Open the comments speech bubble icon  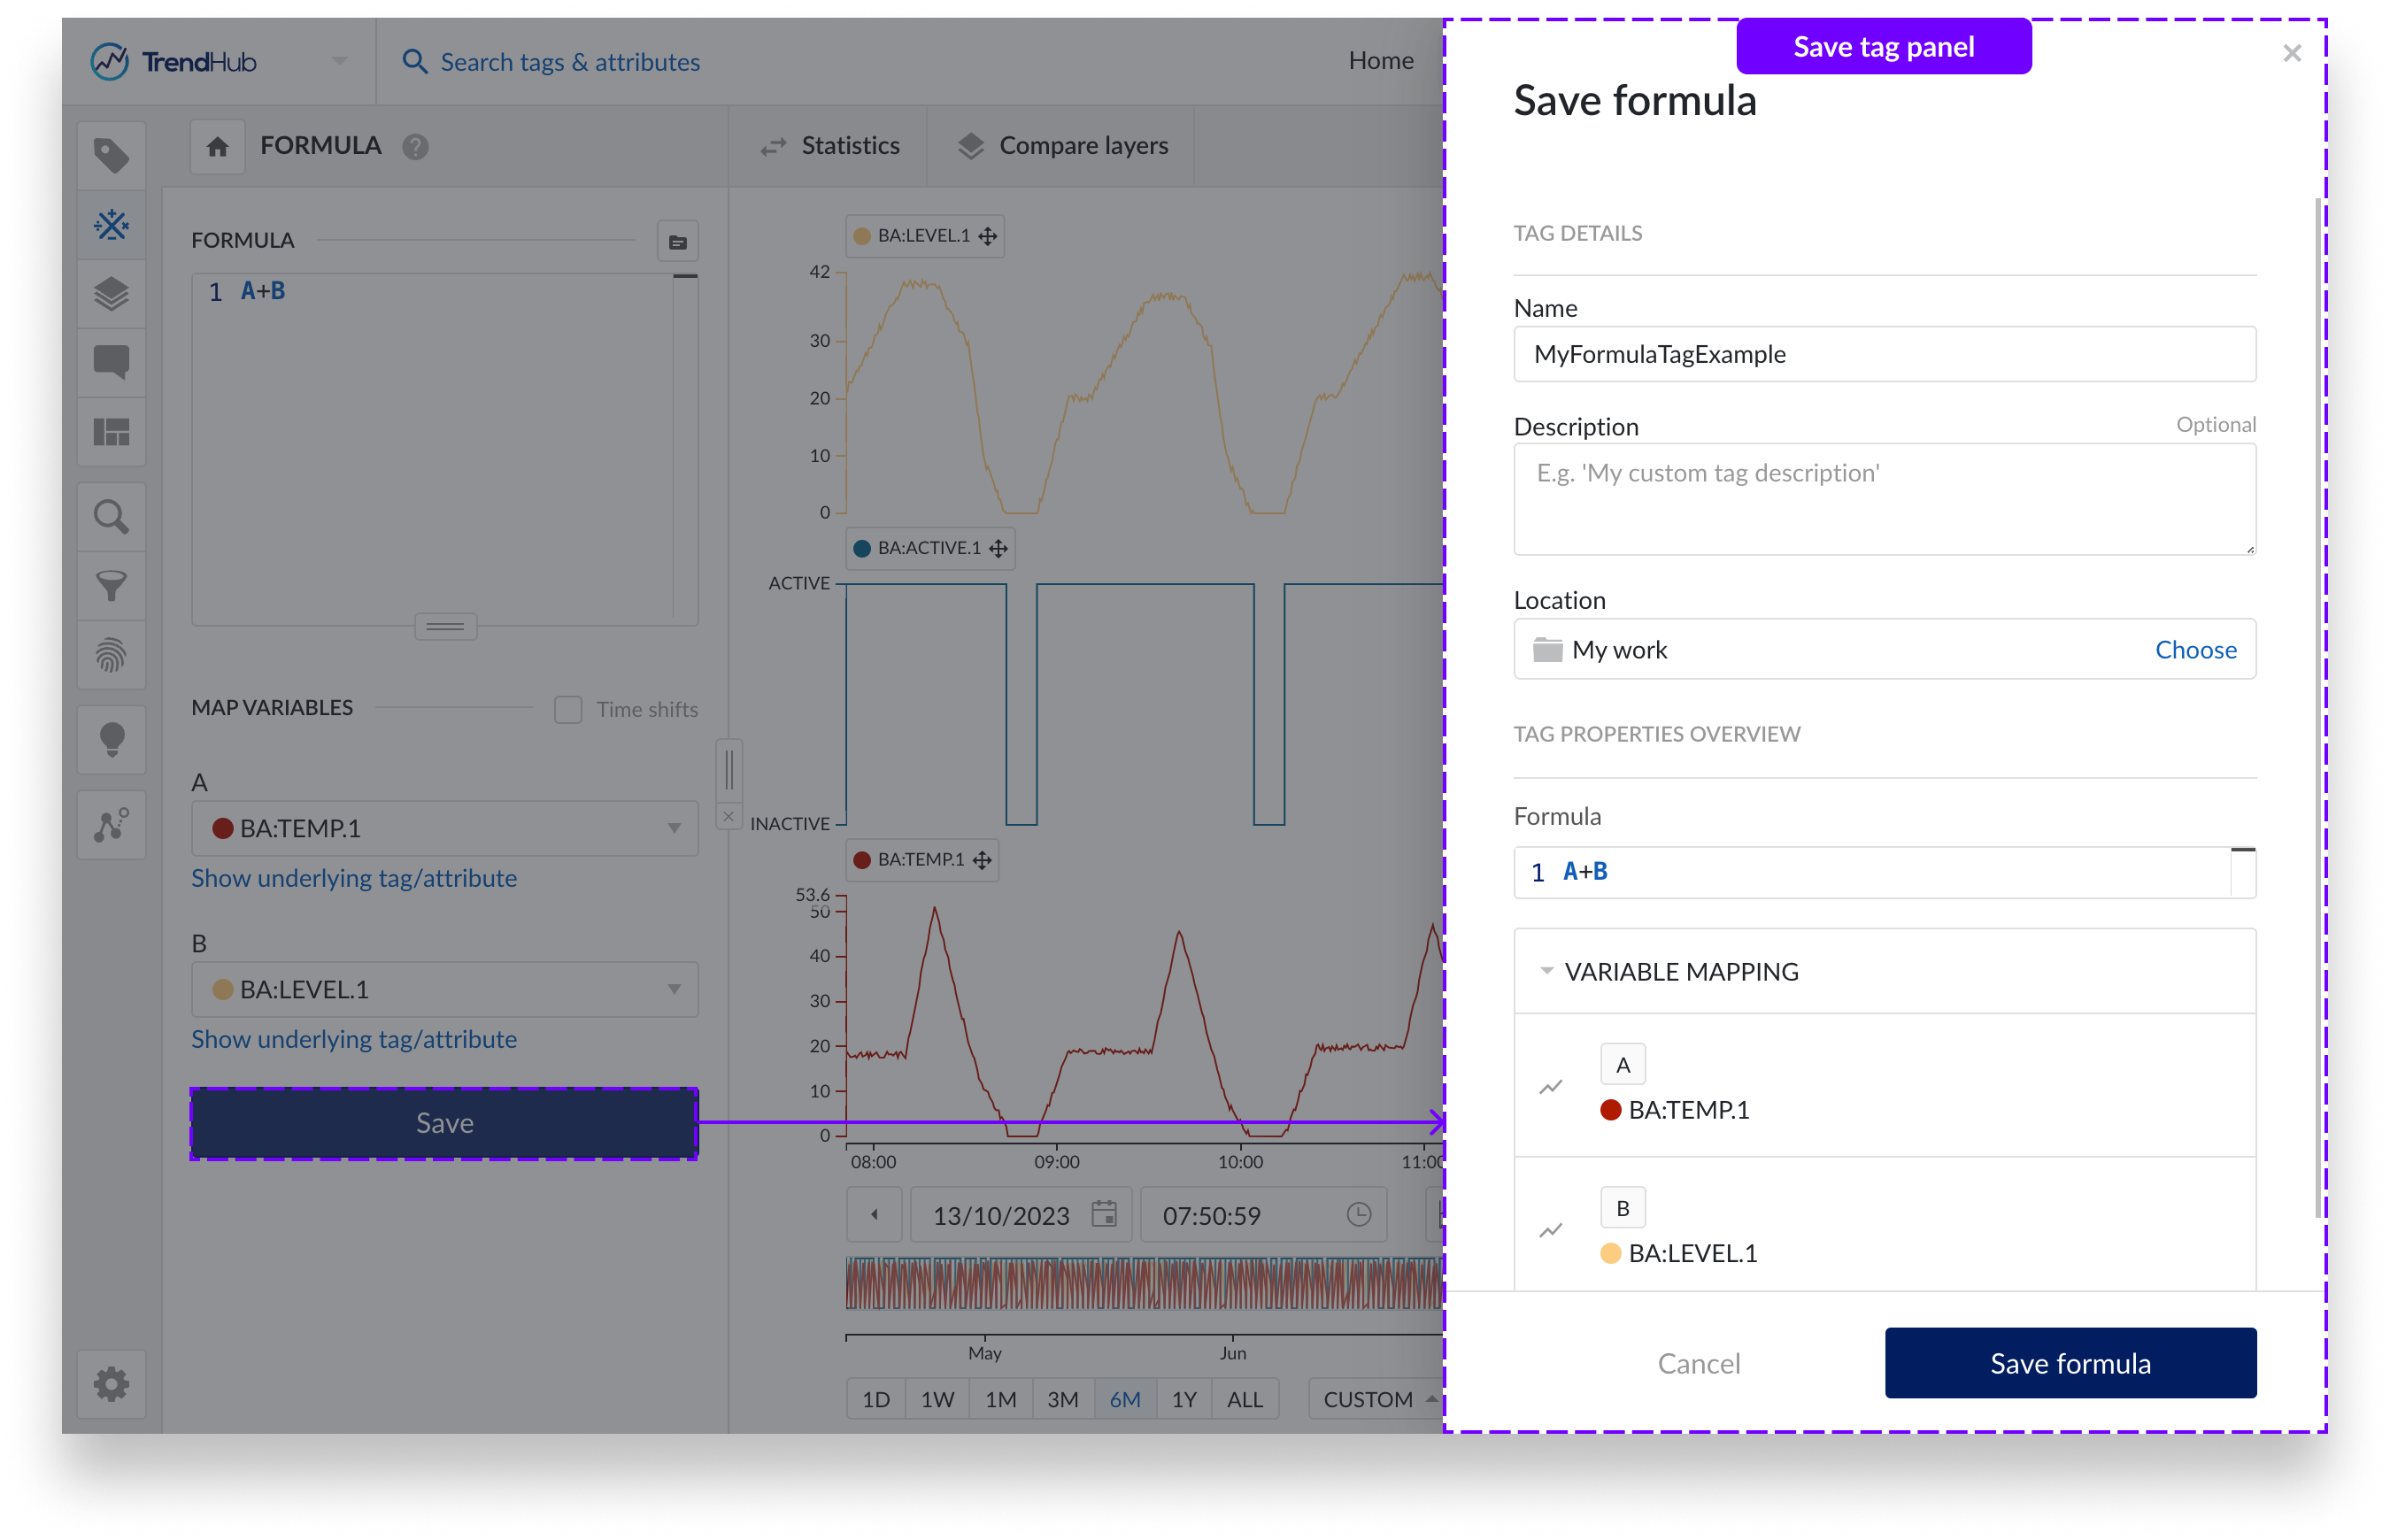click(111, 362)
